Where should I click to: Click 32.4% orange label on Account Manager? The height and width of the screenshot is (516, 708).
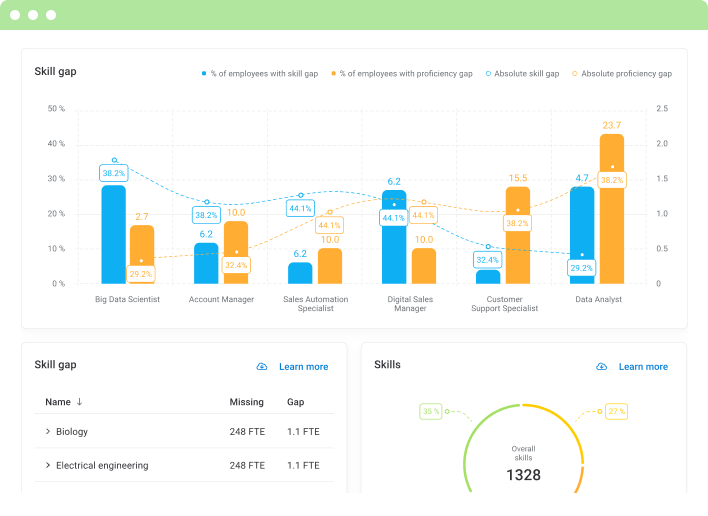[x=236, y=265]
